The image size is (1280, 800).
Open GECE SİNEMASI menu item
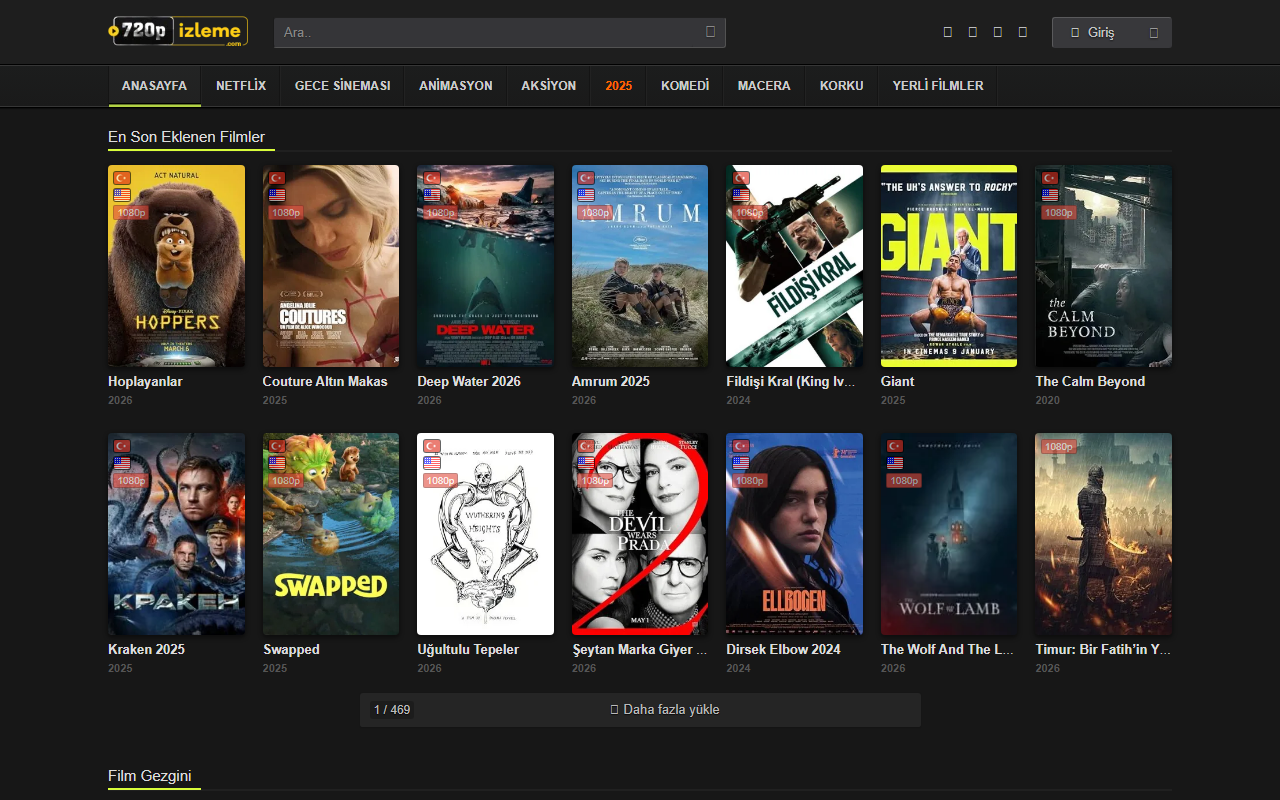pyautogui.click(x=343, y=86)
